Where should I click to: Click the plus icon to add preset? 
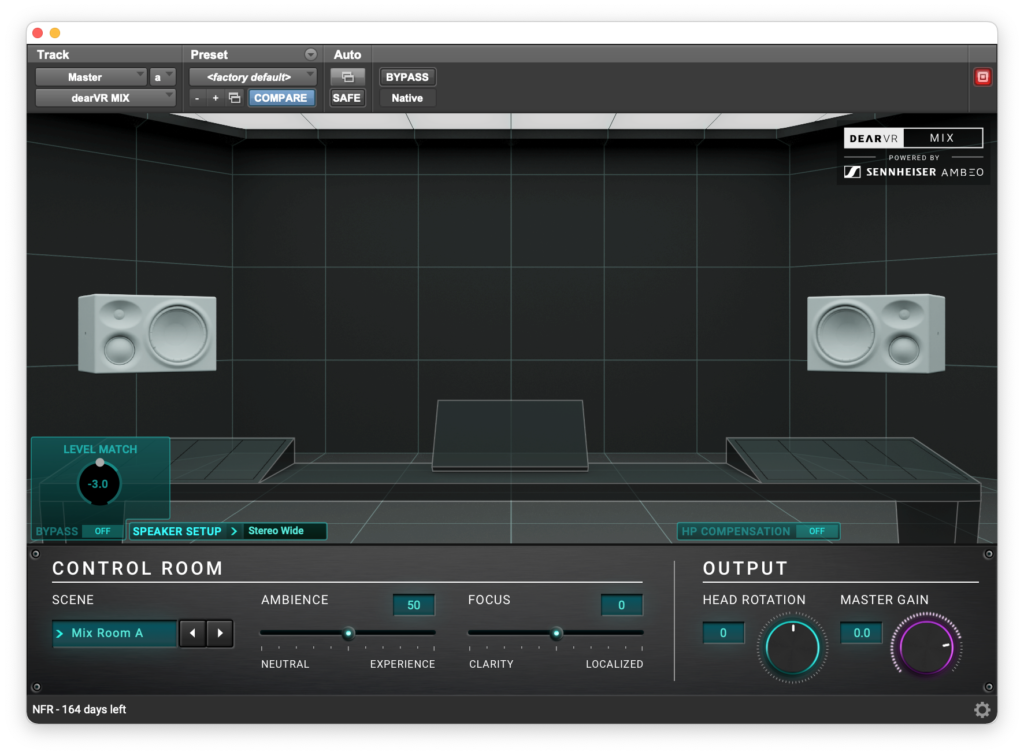pos(215,98)
